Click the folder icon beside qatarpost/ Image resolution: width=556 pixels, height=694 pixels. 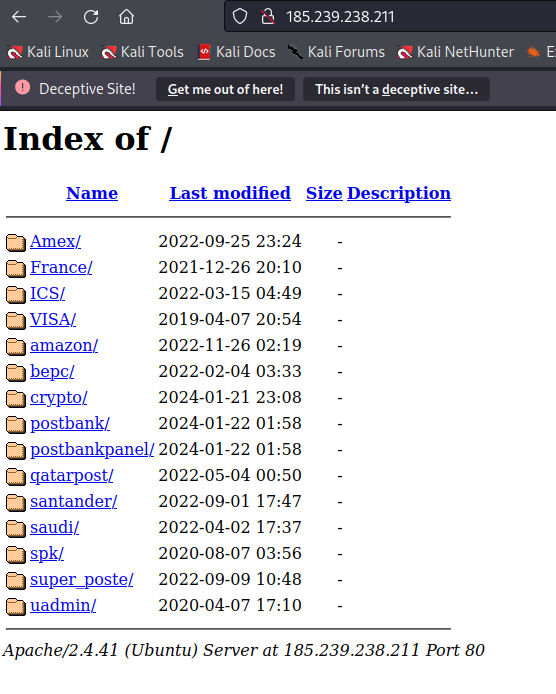click(x=16, y=476)
